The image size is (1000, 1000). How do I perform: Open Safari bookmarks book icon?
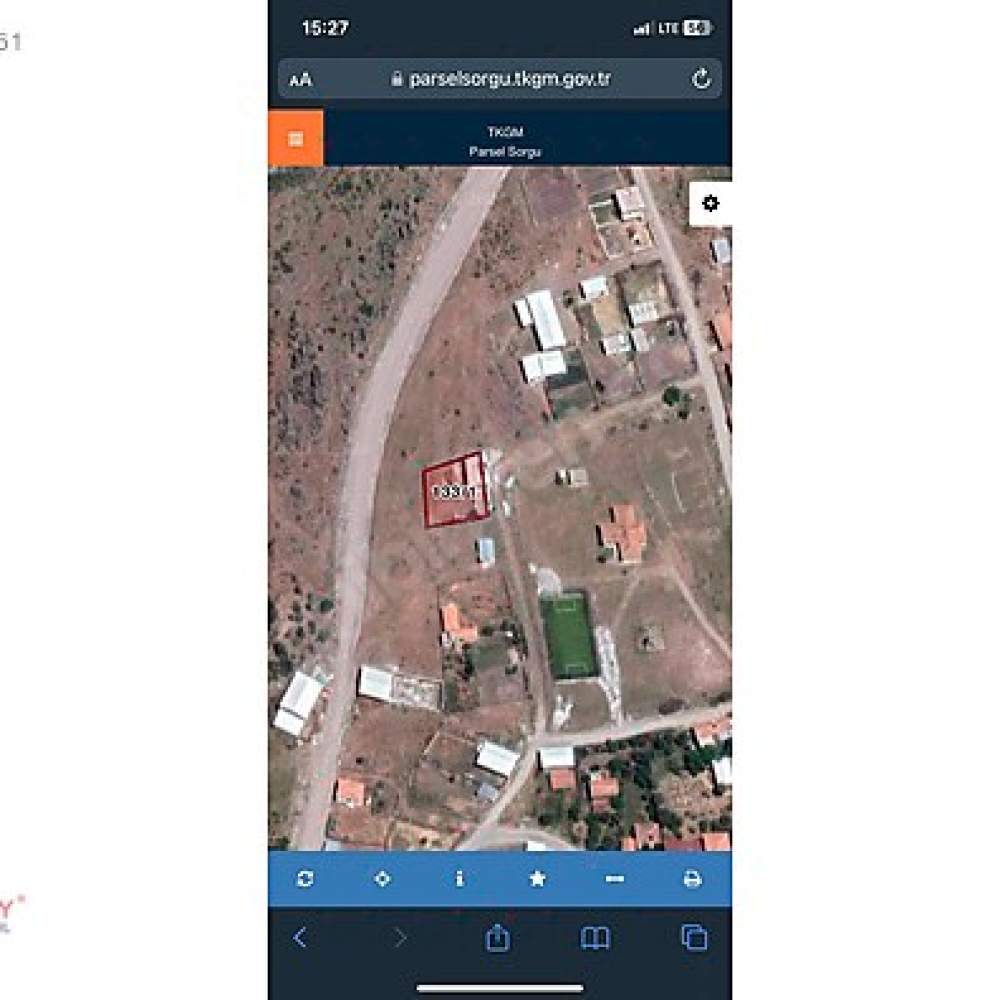pos(595,938)
